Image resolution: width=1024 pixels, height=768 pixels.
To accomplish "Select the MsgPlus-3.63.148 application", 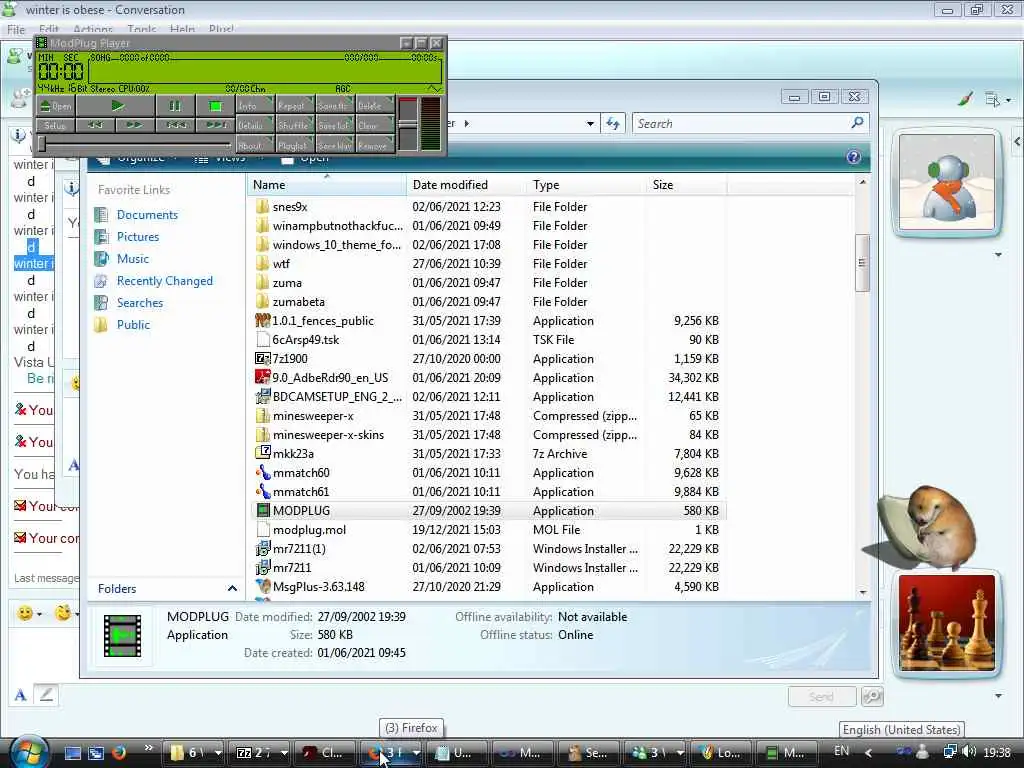I will click(318, 586).
